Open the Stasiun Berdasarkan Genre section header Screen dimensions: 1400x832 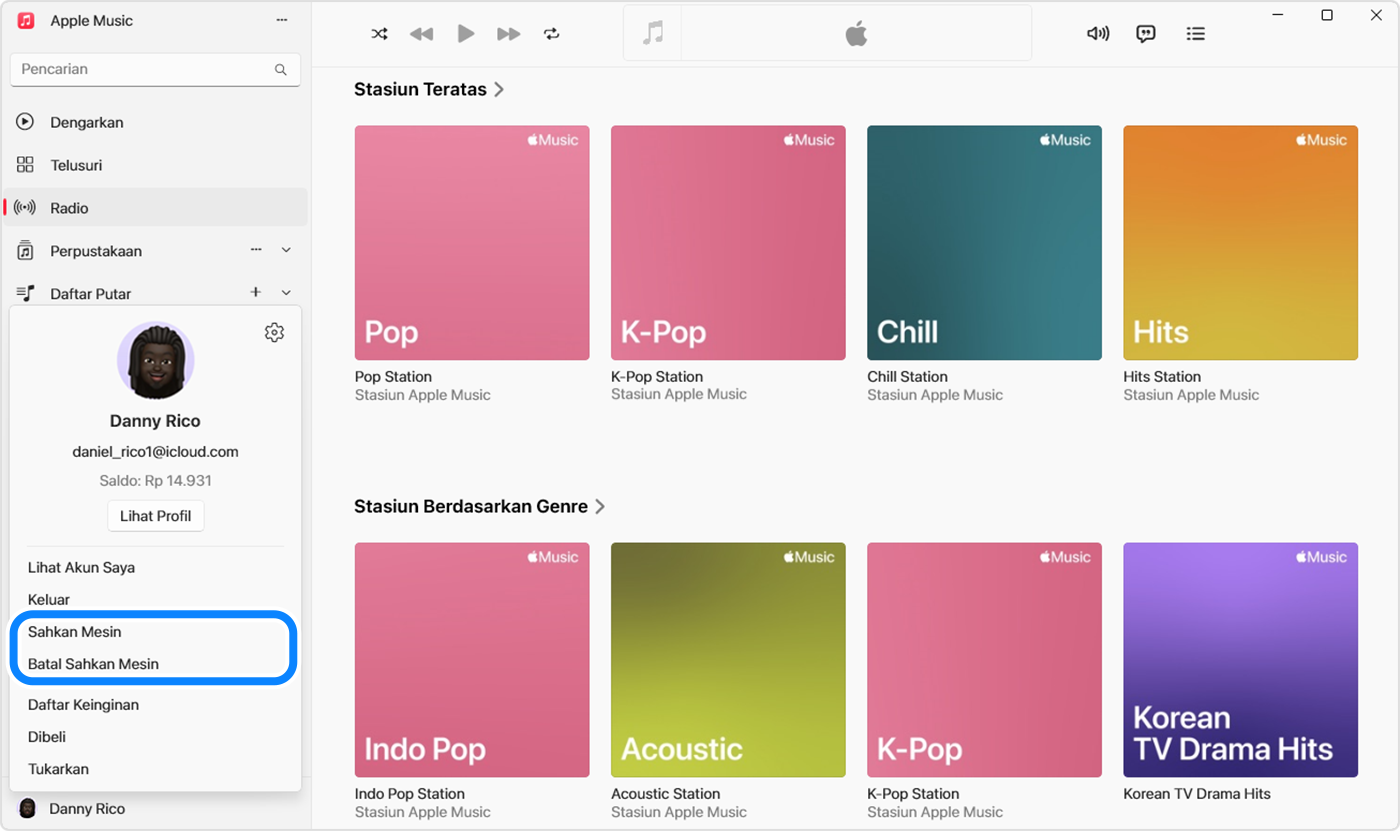[480, 506]
